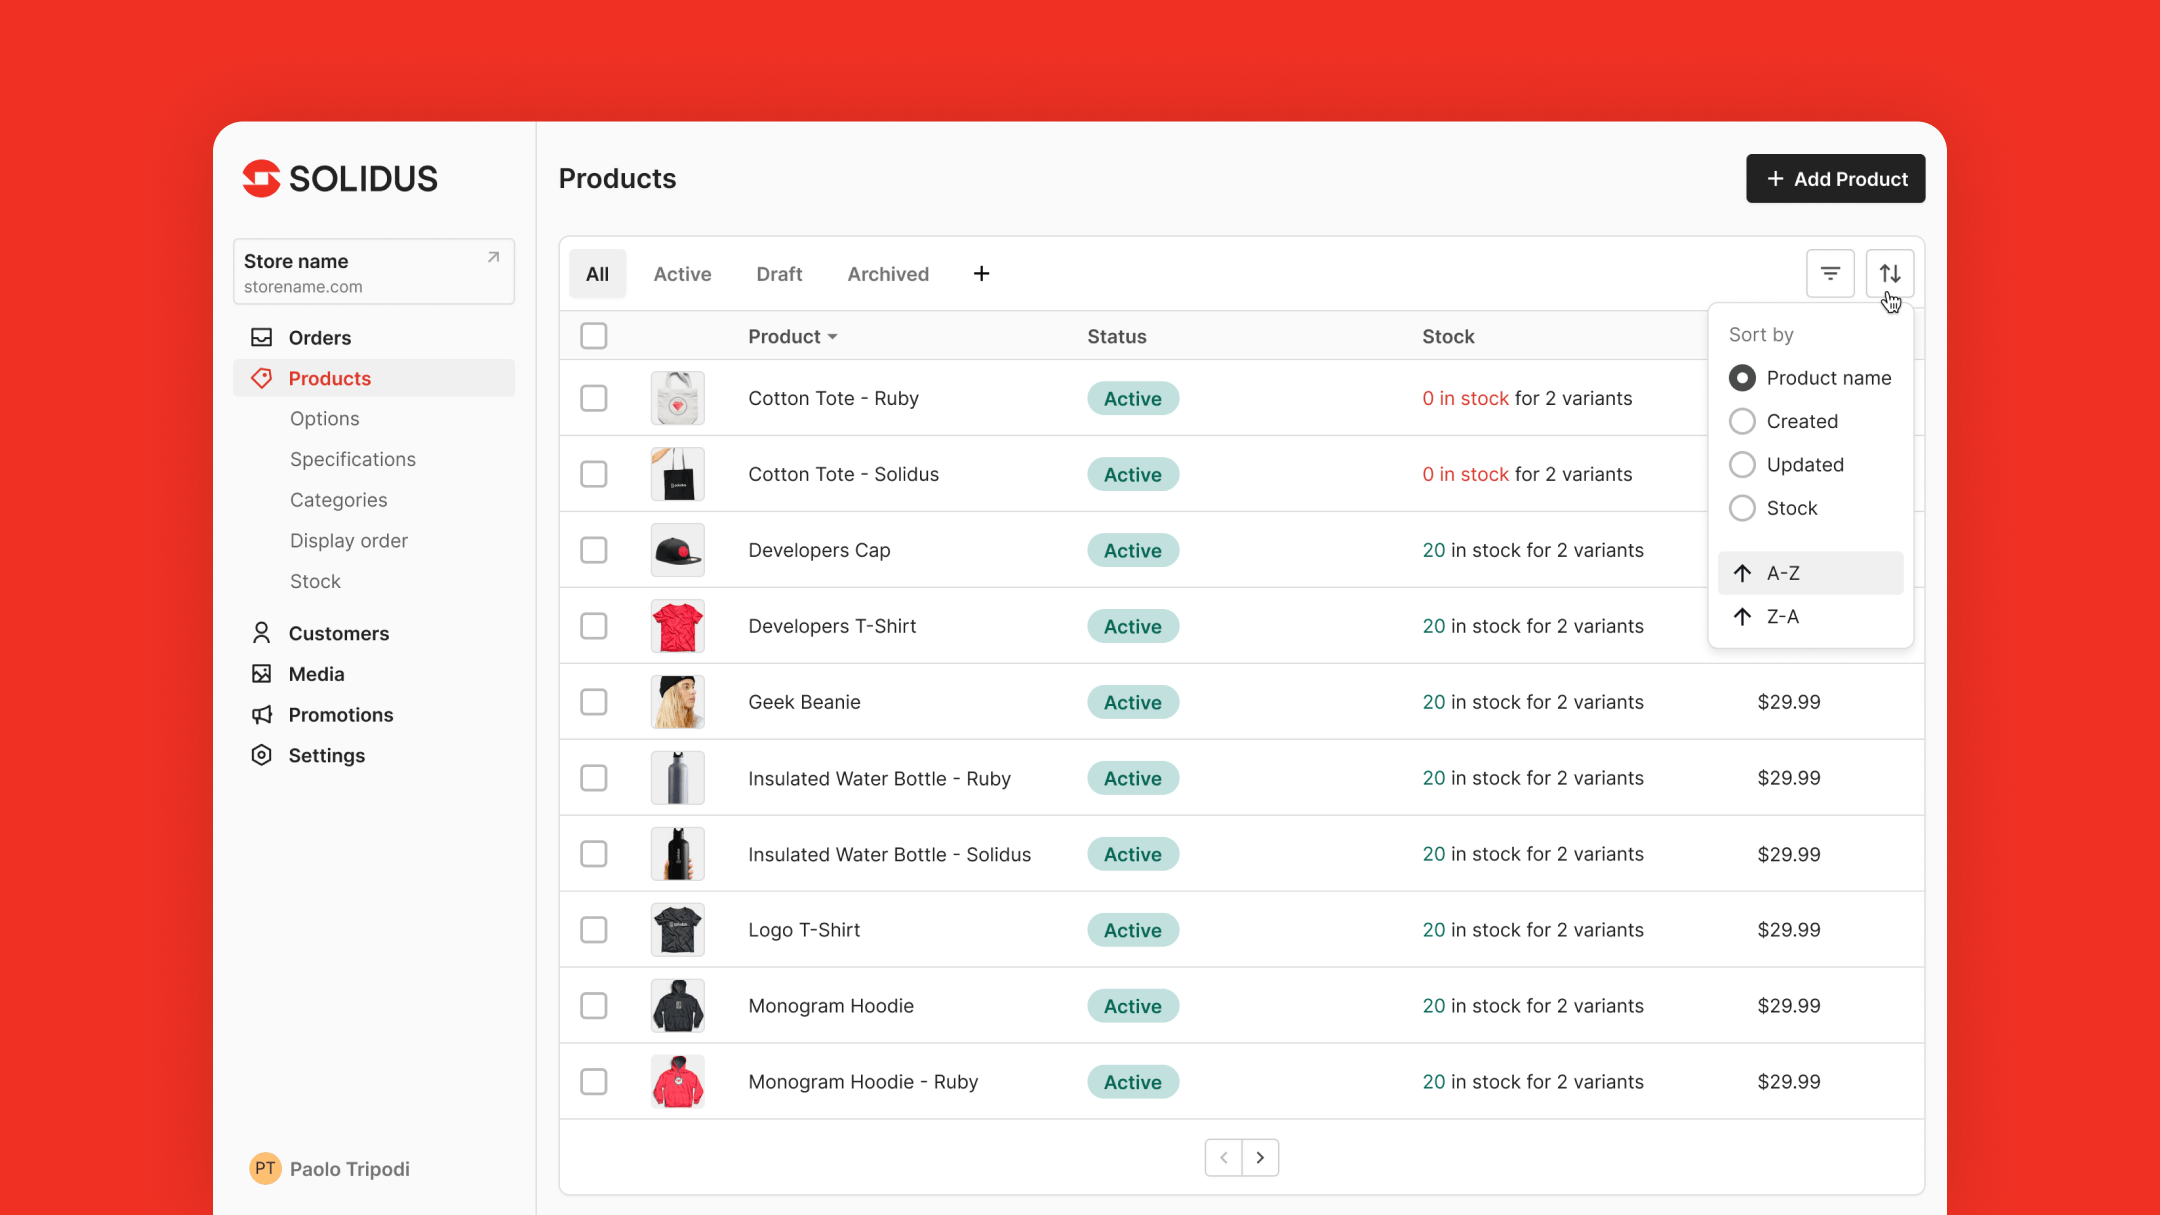Click the Developers T-Shirt thumbnail
The width and height of the screenshot is (2160, 1215).
pos(677,626)
